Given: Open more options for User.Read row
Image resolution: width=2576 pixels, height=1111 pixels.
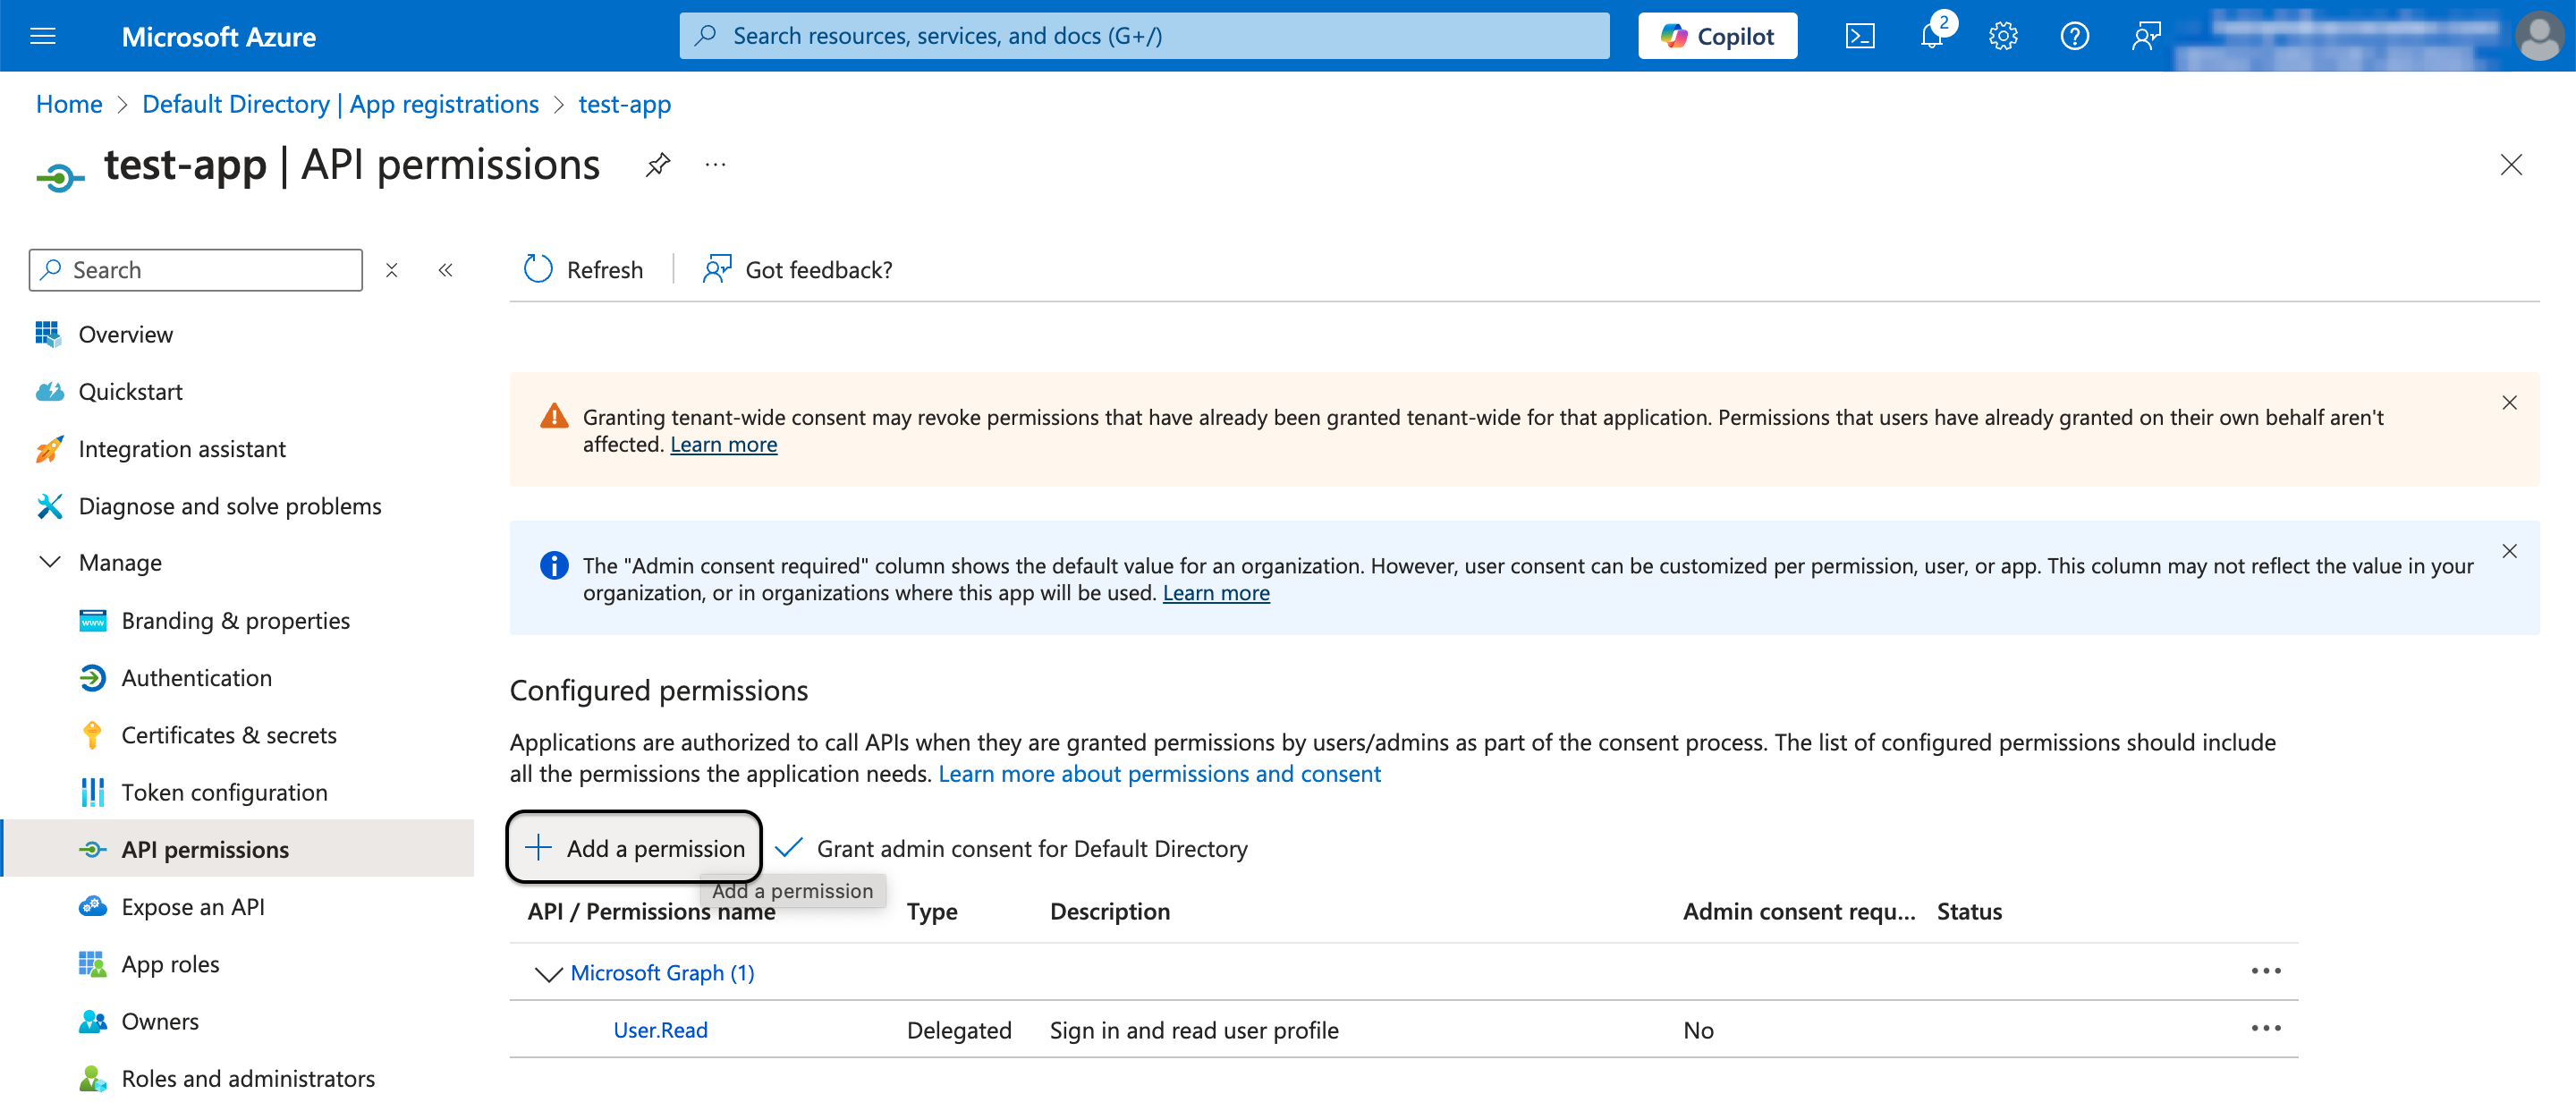Looking at the screenshot, I should [x=2265, y=1028].
